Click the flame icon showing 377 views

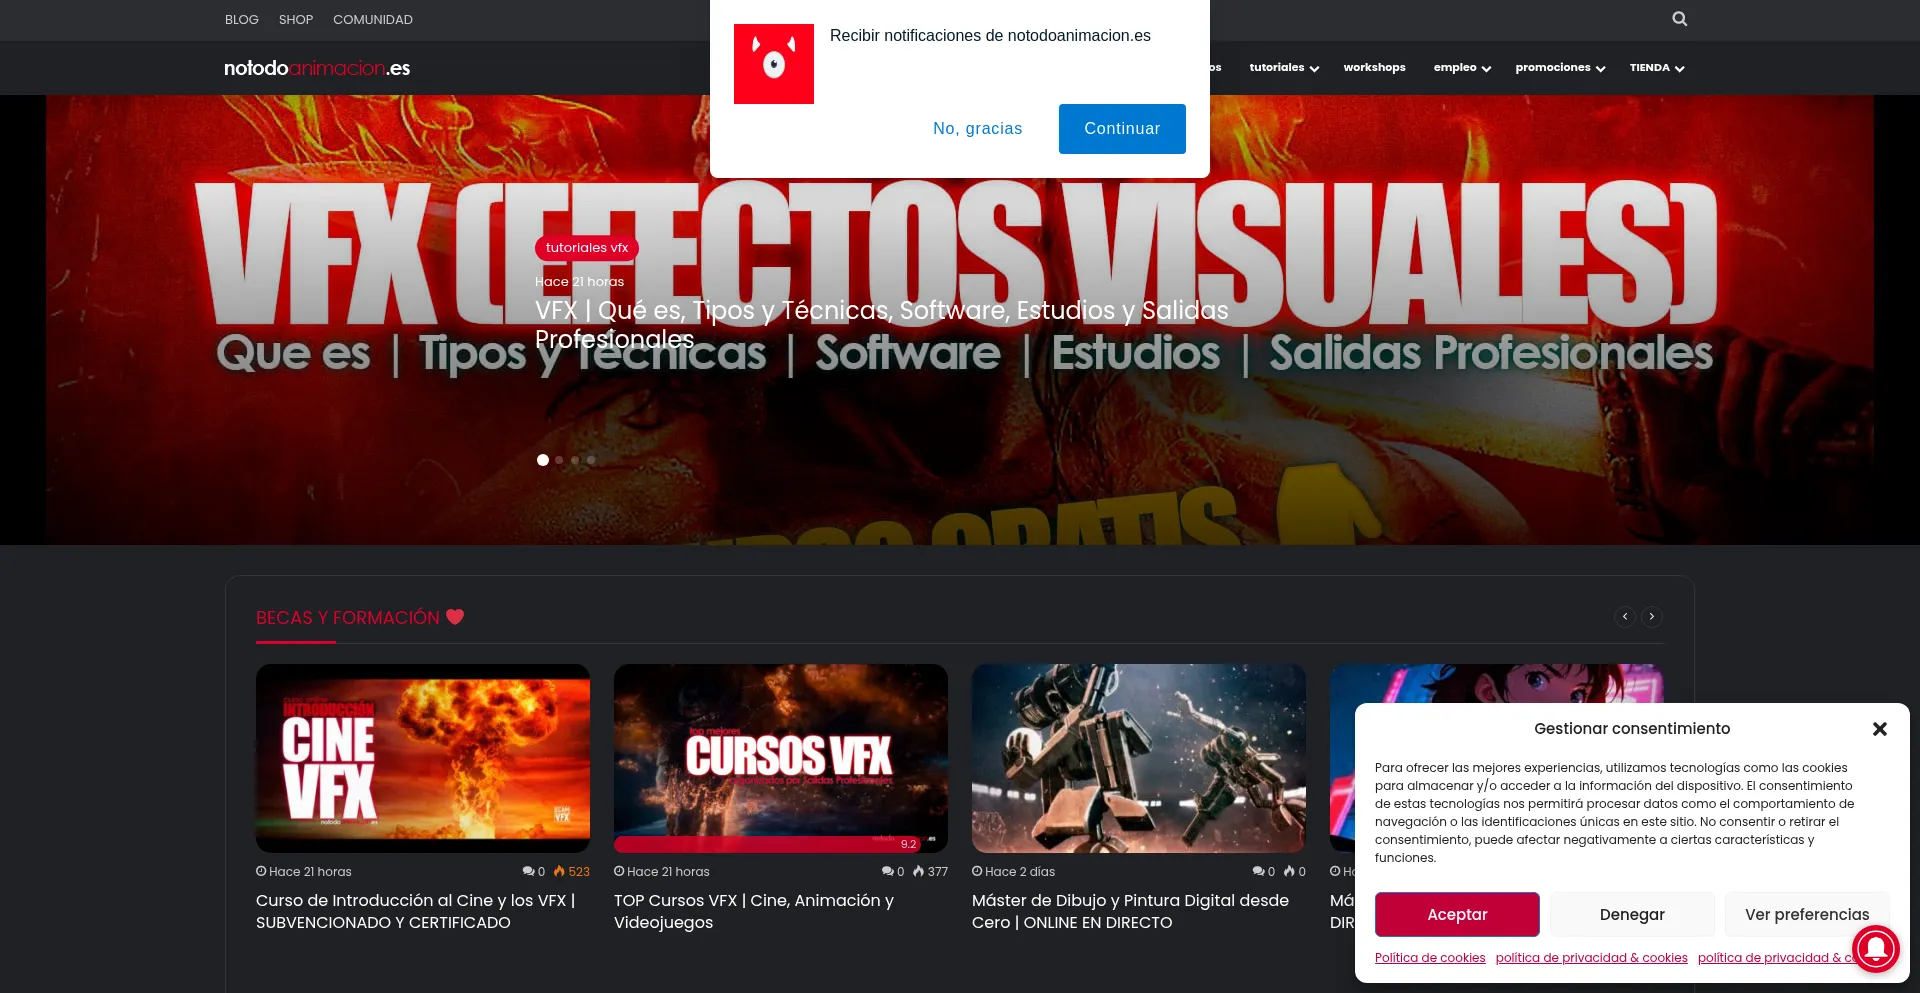pyautogui.click(x=918, y=872)
